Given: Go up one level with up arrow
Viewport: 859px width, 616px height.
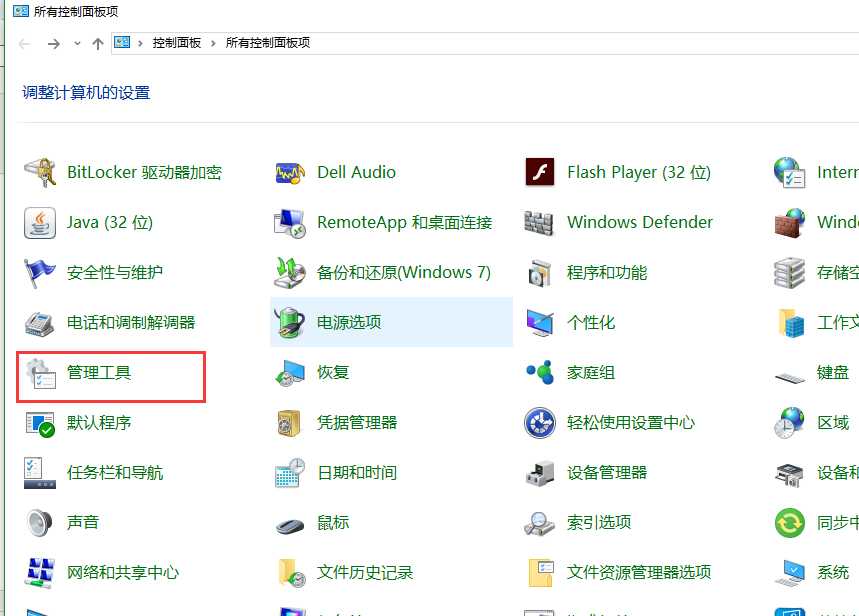Looking at the screenshot, I should pos(98,43).
